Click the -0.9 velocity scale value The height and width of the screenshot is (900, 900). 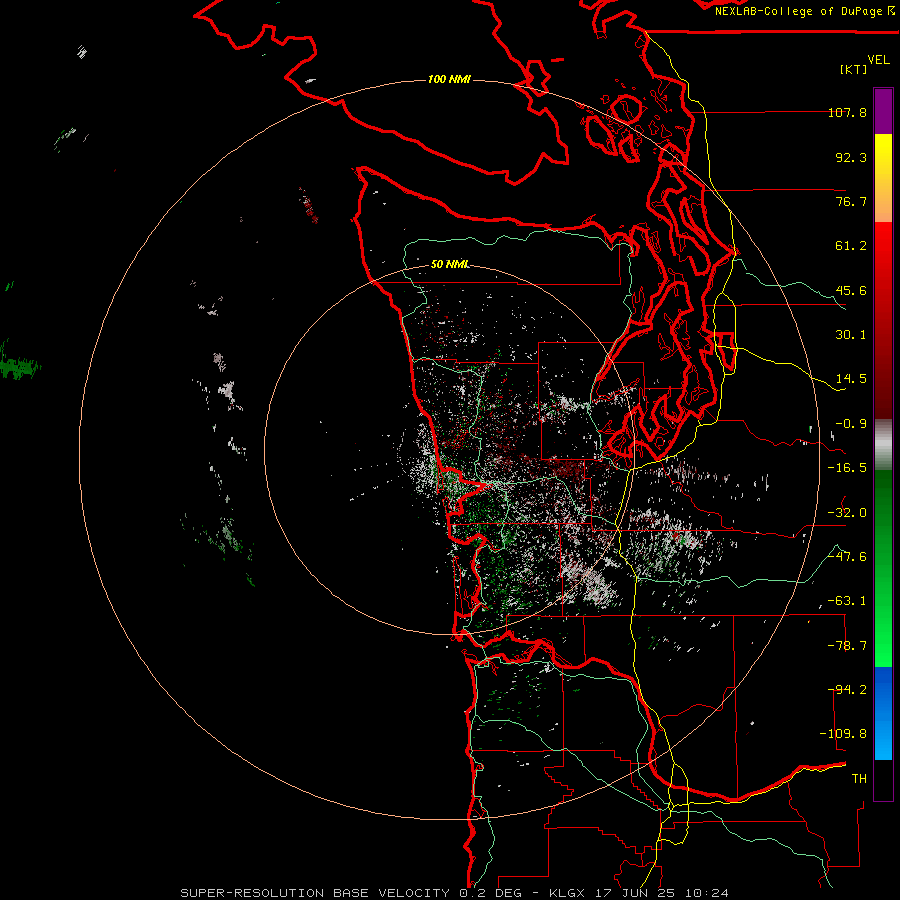click(x=851, y=424)
